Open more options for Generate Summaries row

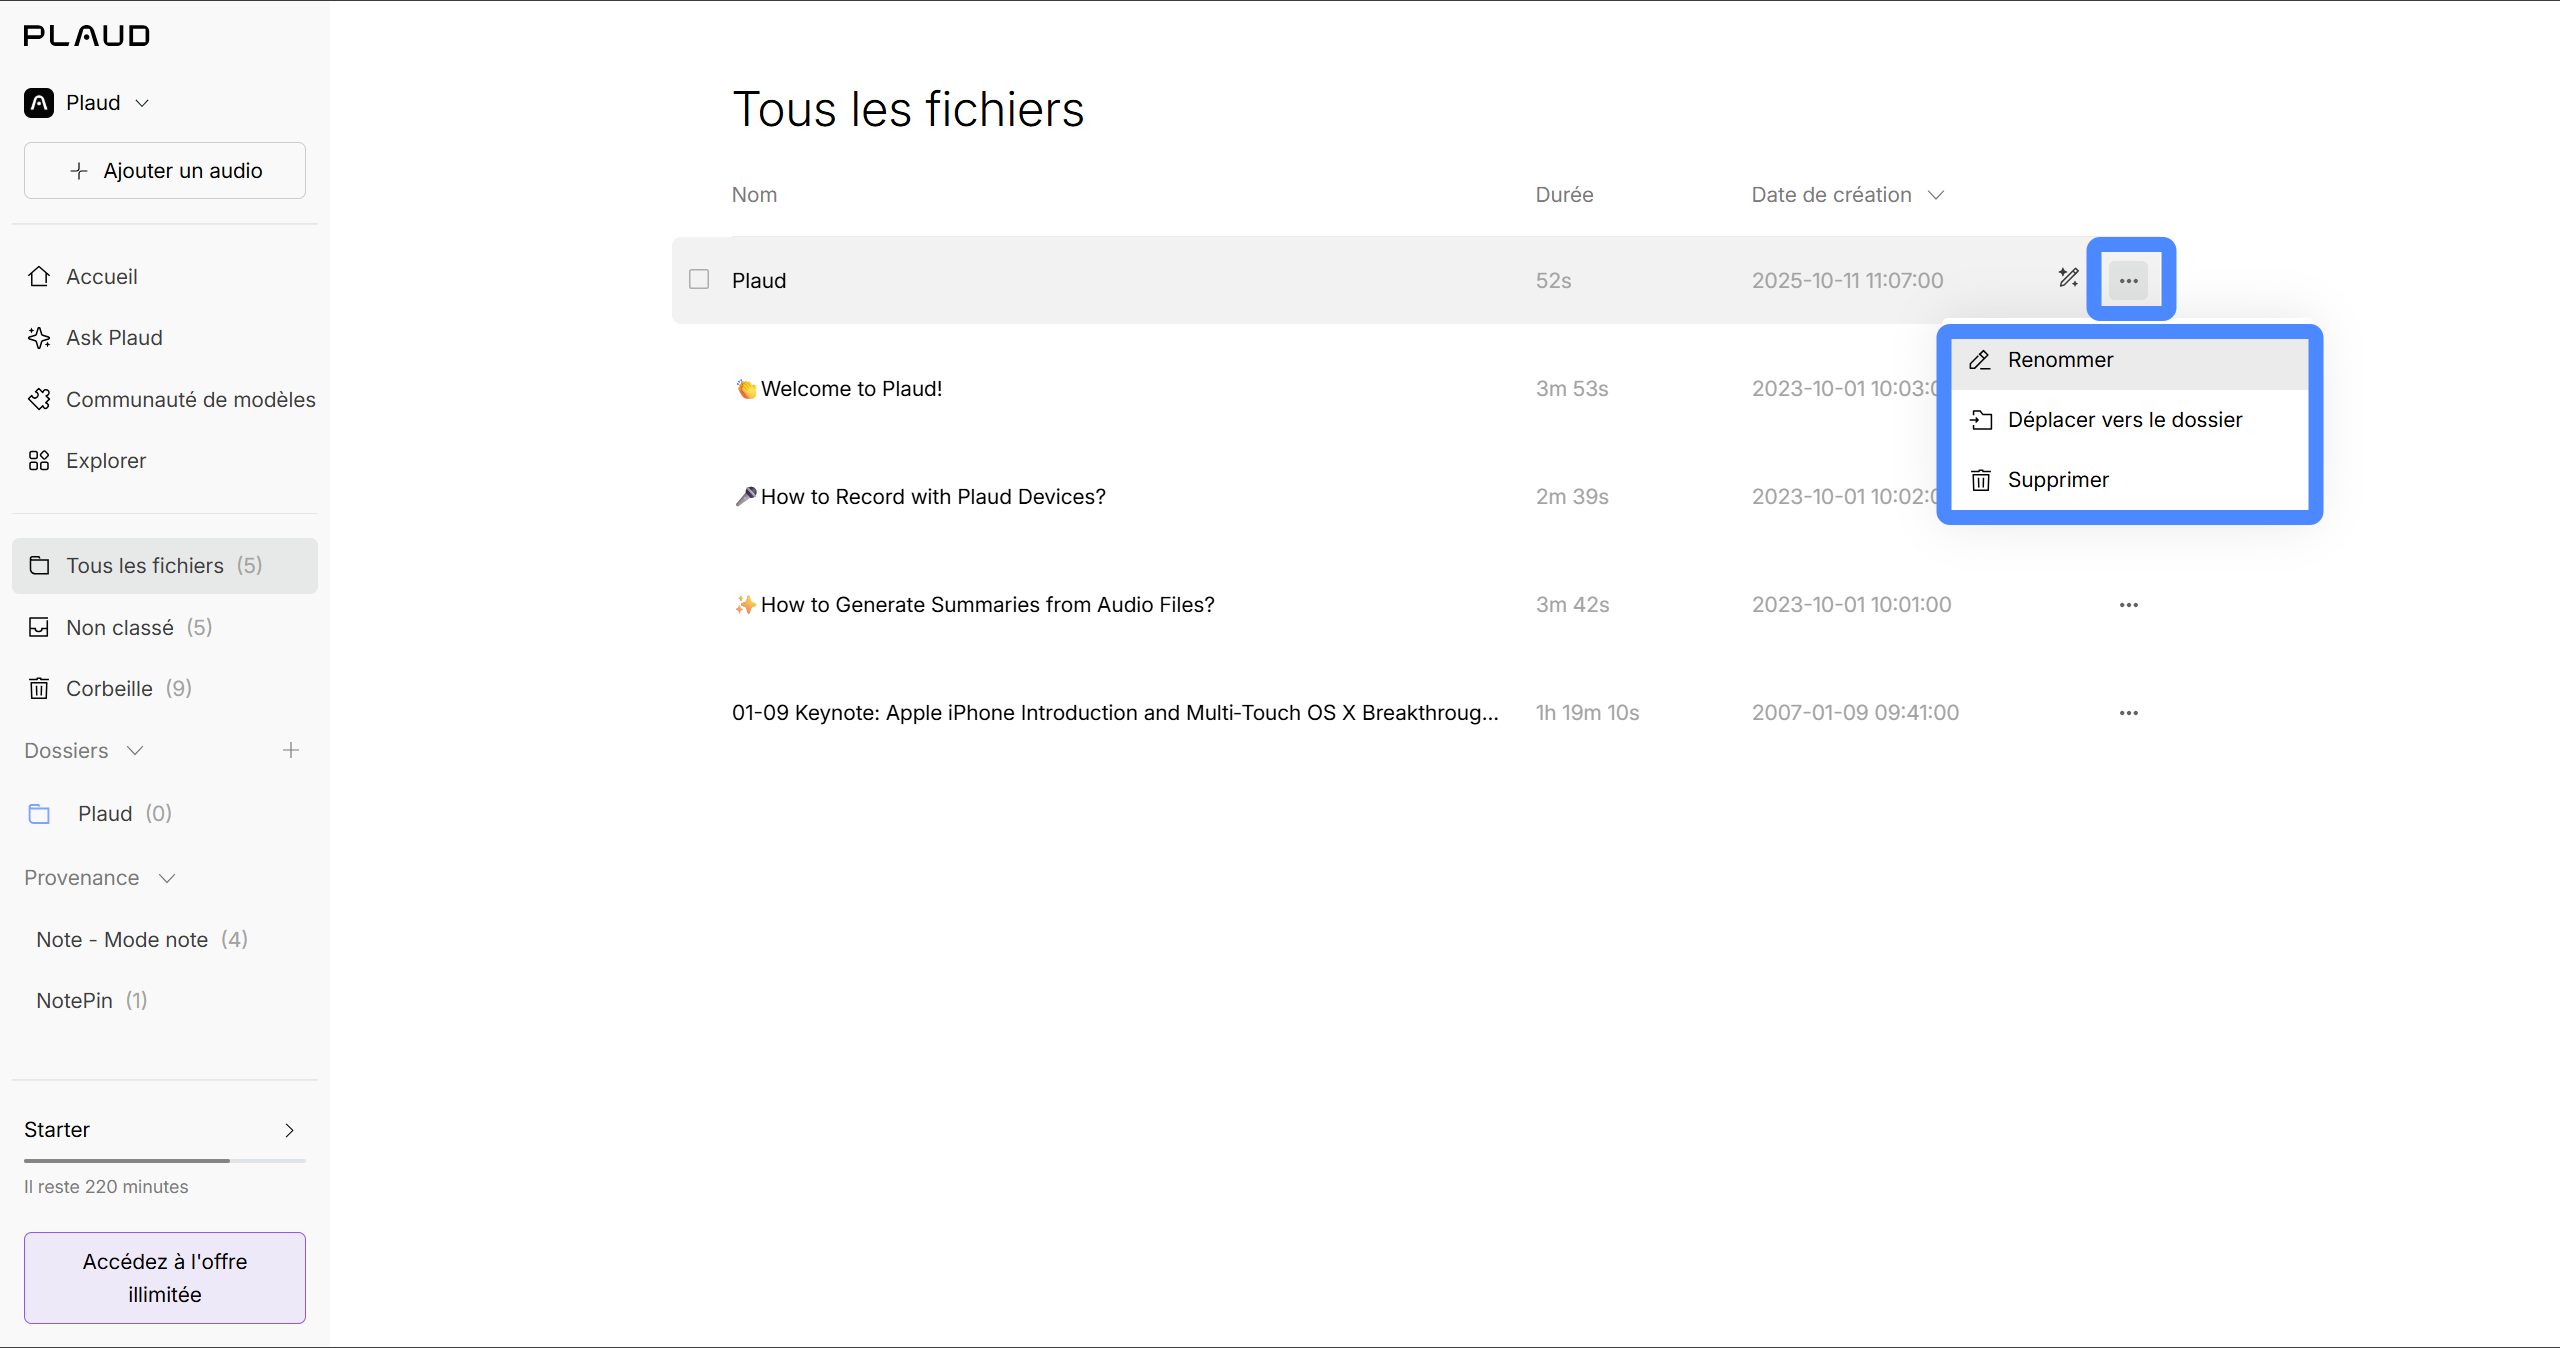point(2129,605)
